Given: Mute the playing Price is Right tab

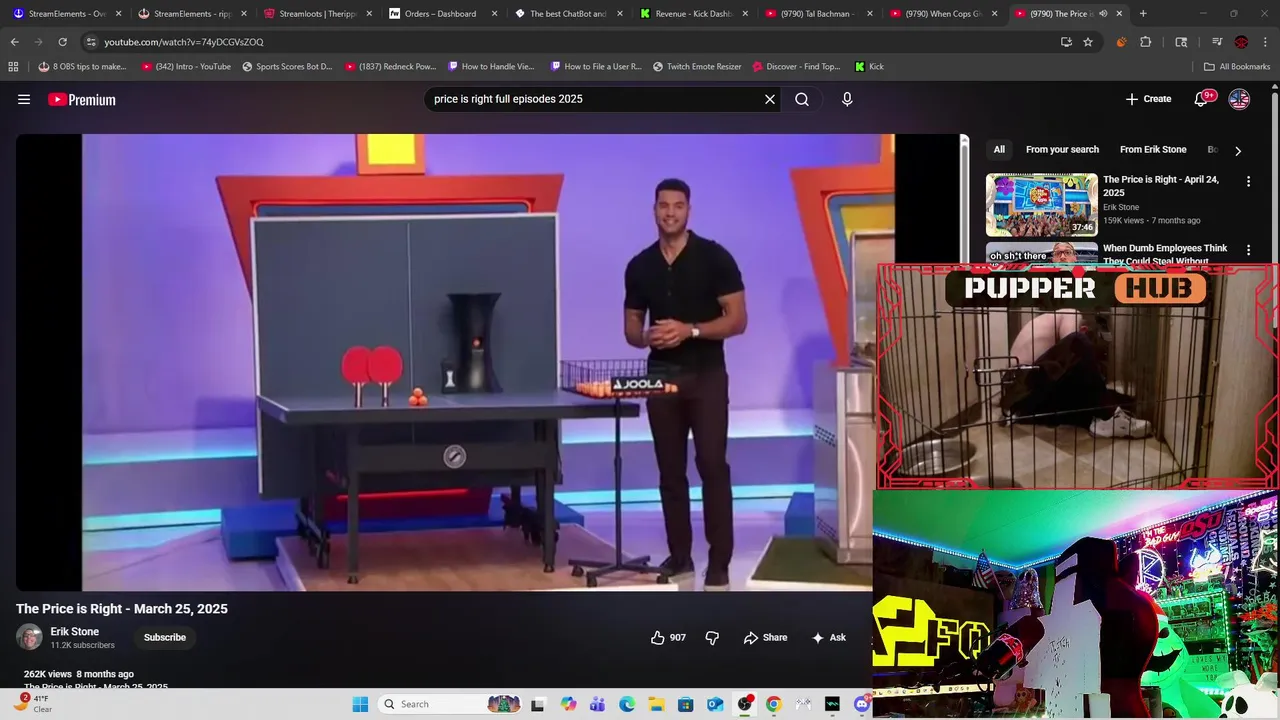Looking at the screenshot, I should pyautogui.click(x=1103, y=14).
